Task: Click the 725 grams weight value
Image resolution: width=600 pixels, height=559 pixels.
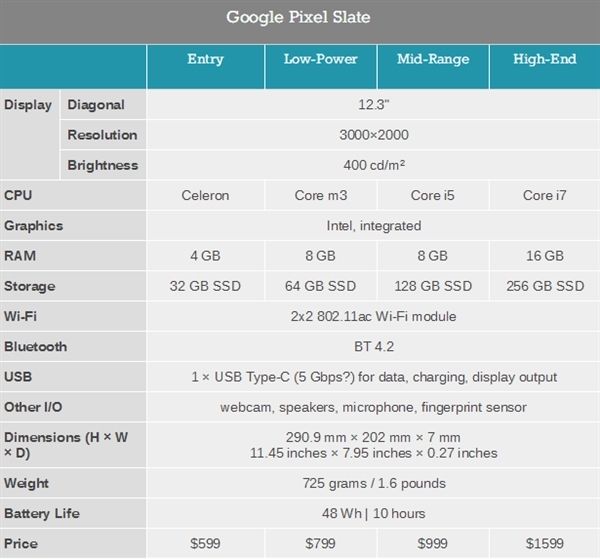Action: (373, 483)
